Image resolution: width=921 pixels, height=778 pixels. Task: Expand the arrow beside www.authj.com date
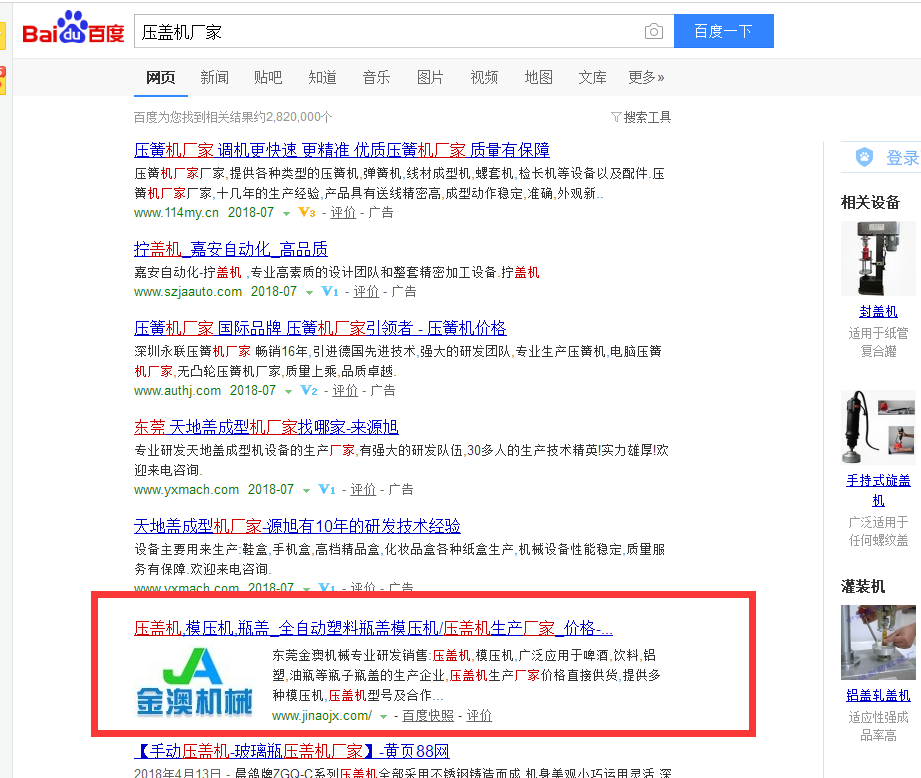click(x=289, y=392)
